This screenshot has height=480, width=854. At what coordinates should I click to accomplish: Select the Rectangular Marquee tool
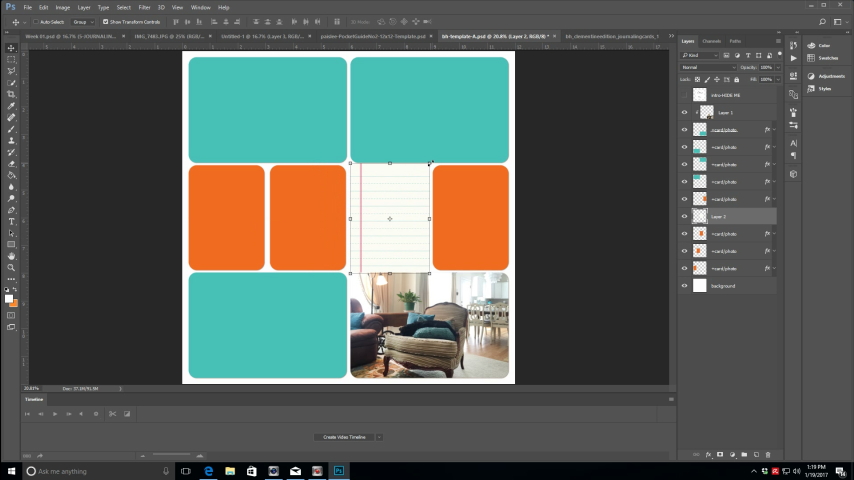[11, 59]
